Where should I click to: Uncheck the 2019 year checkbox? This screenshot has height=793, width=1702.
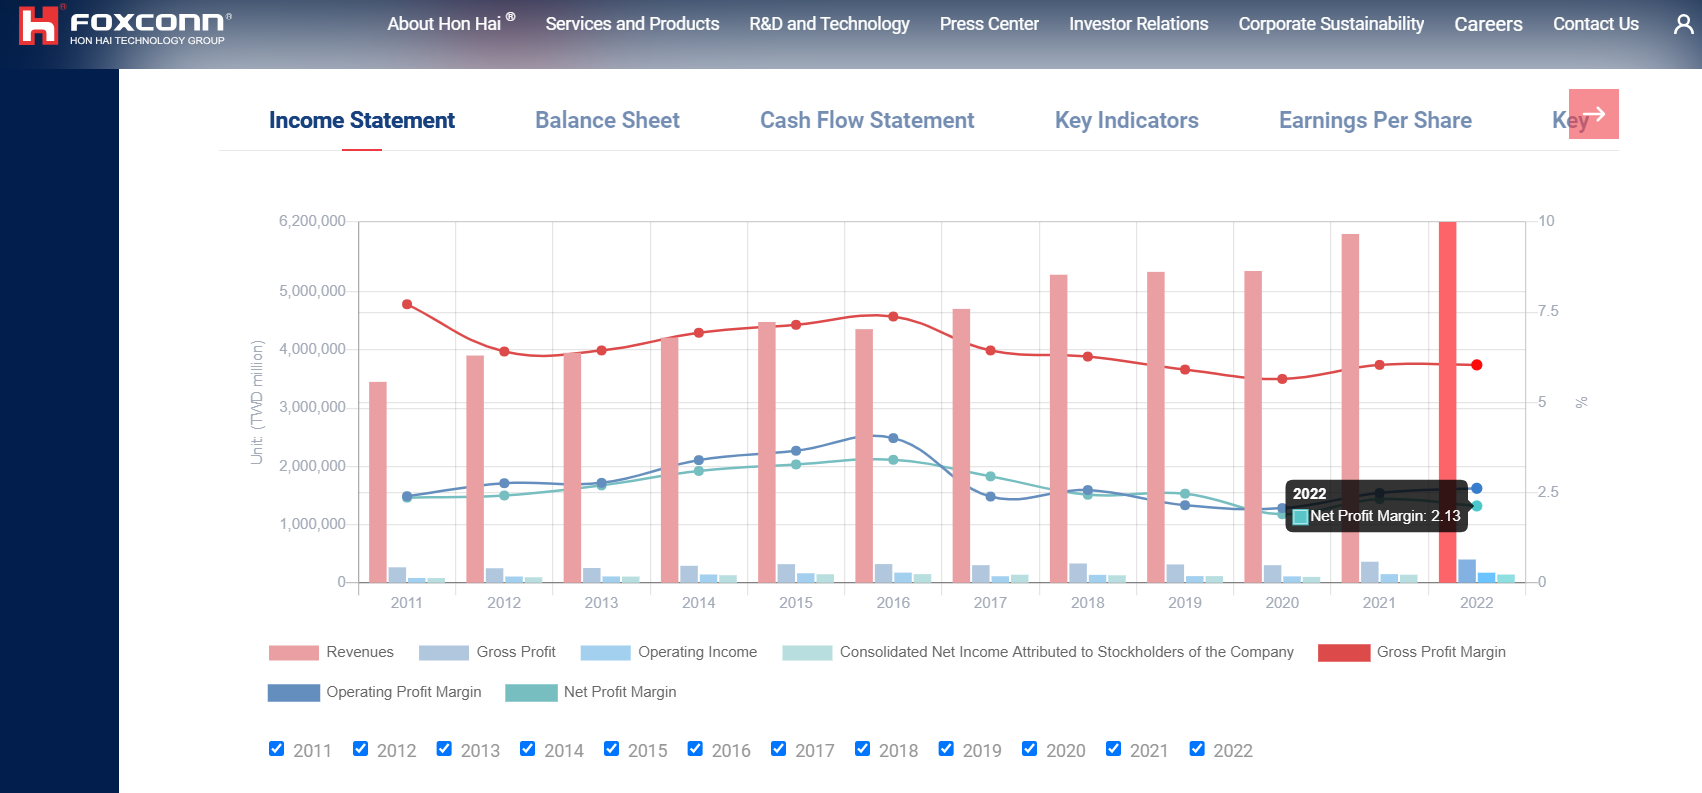[x=946, y=749]
